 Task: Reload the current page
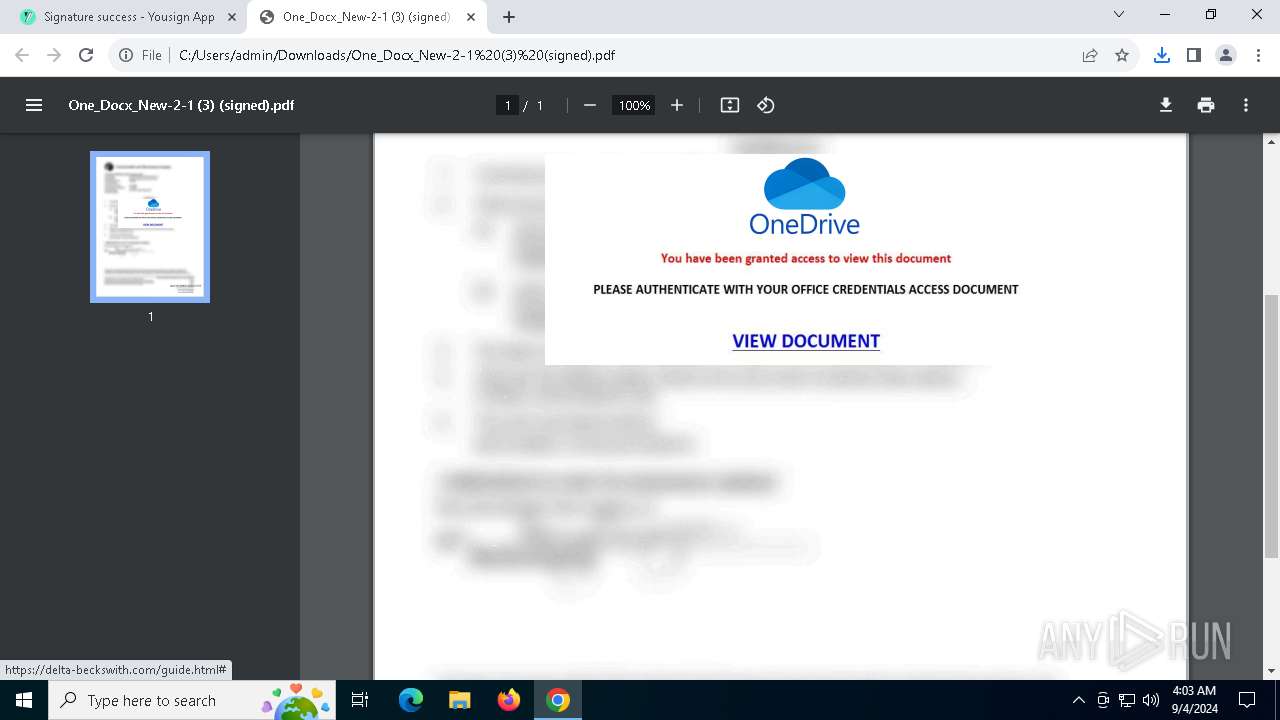pyautogui.click(x=86, y=55)
